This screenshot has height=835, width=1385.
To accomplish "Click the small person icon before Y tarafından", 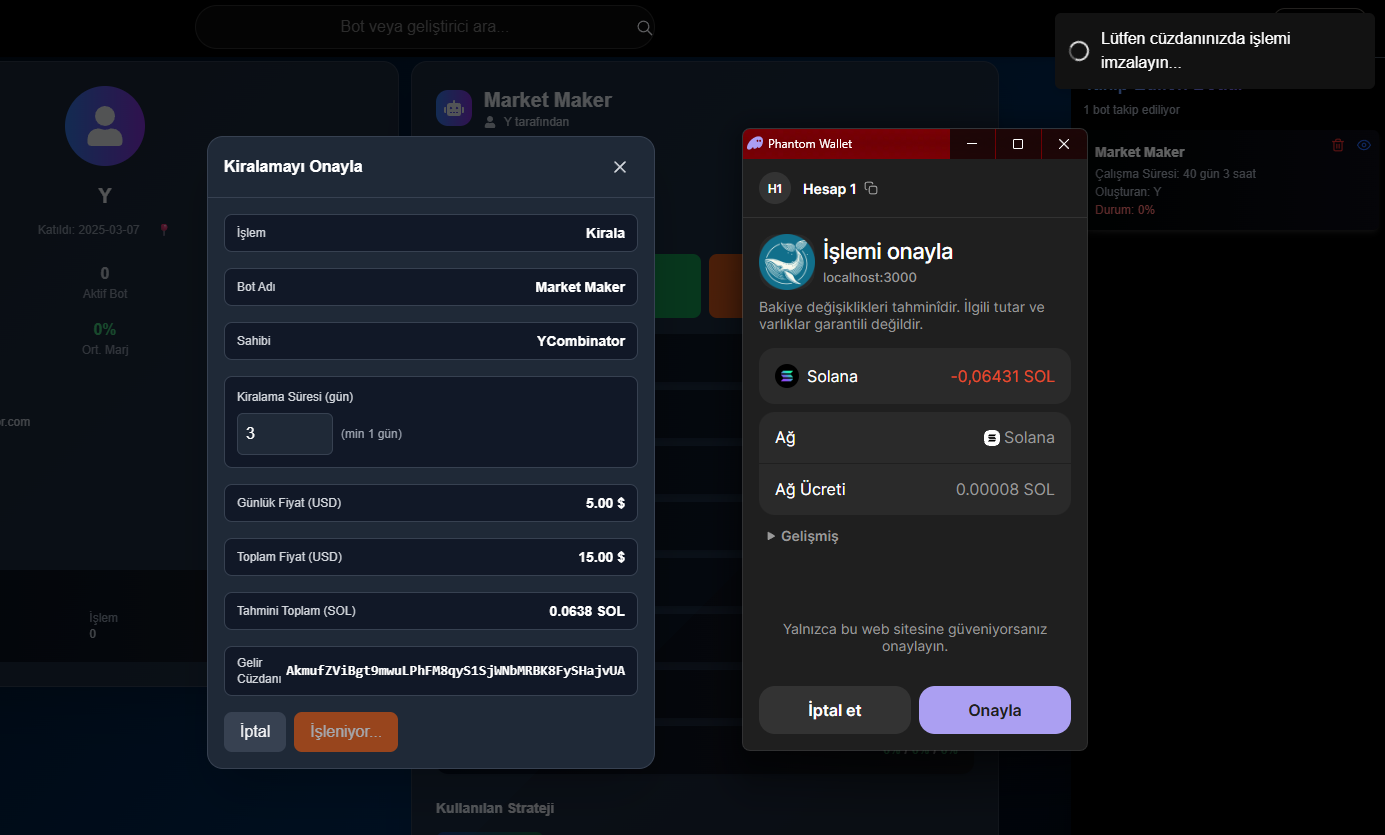I will coord(490,122).
